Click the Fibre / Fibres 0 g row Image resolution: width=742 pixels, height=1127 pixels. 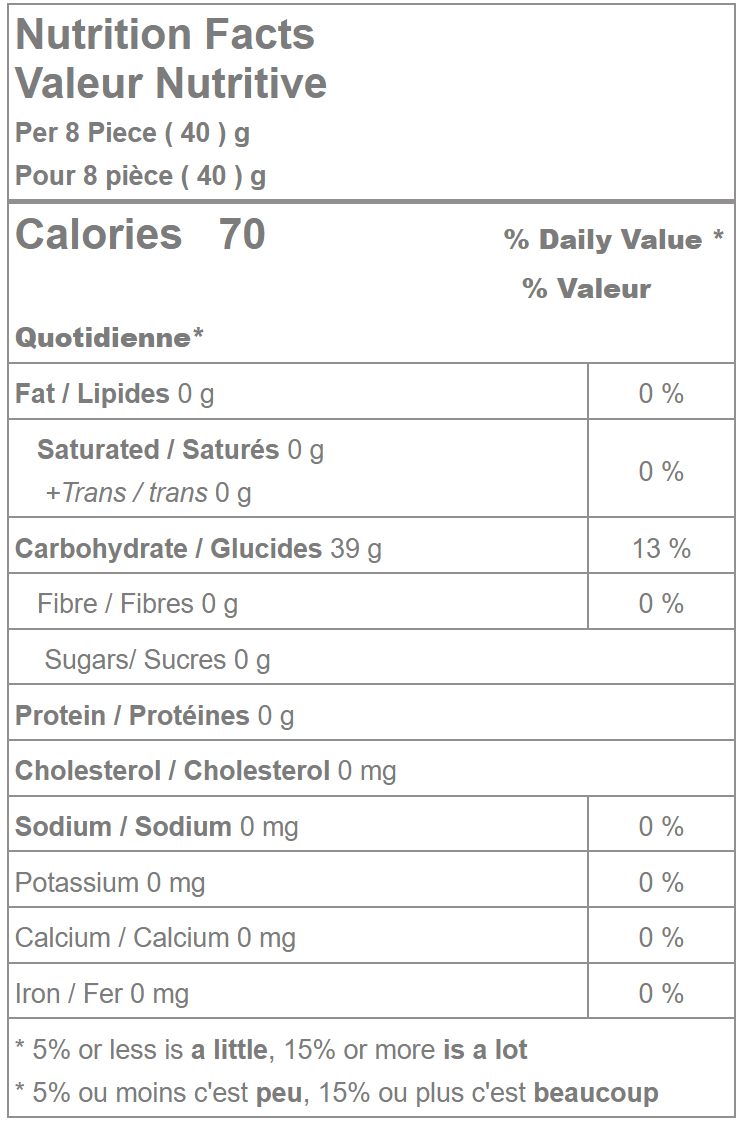[137, 604]
